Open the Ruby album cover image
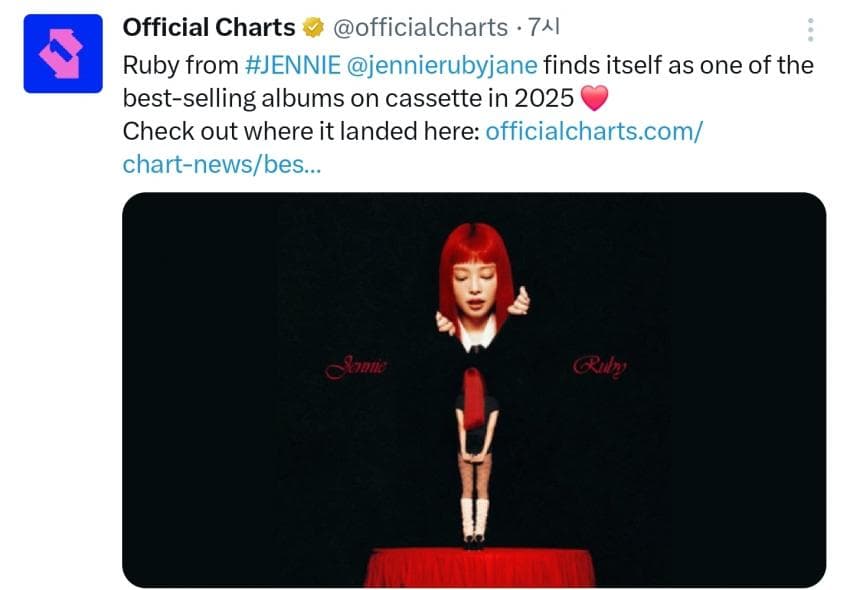This screenshot has height=590, width=850. tap(474, 390)
